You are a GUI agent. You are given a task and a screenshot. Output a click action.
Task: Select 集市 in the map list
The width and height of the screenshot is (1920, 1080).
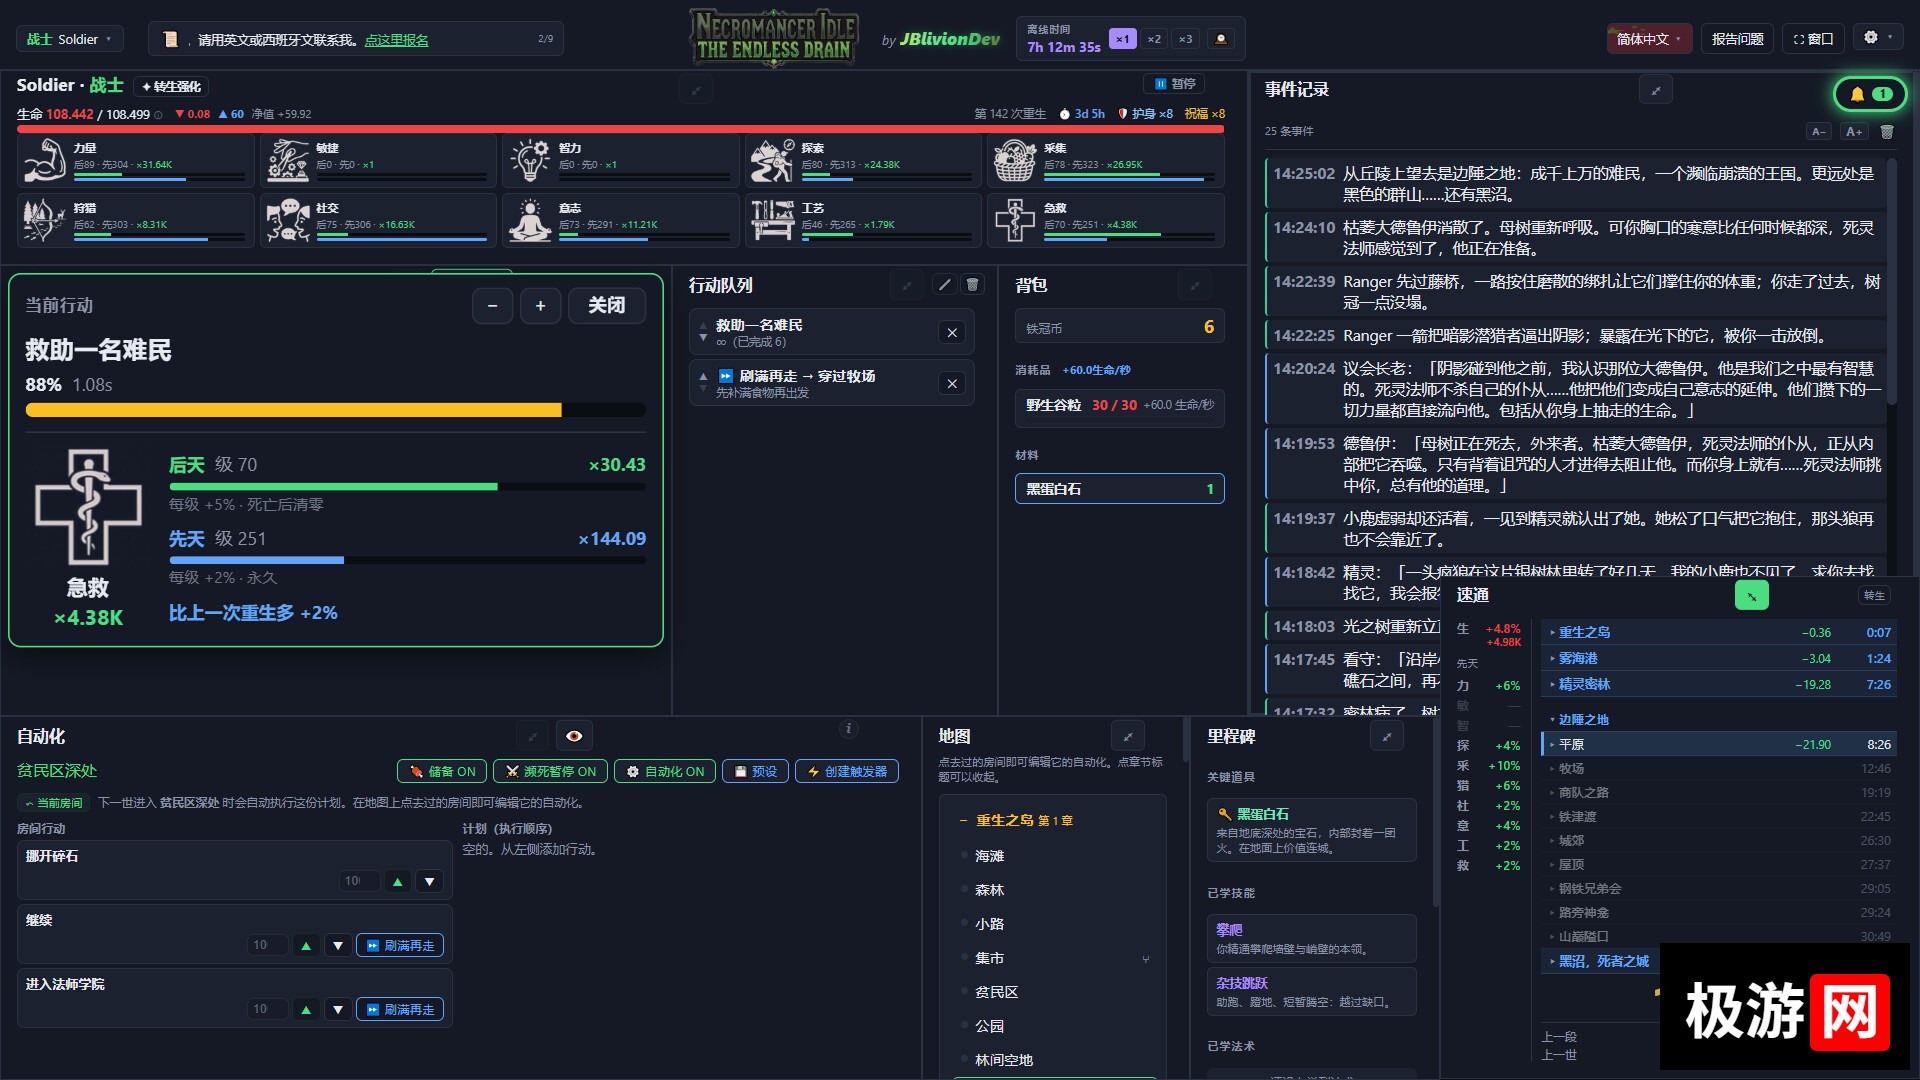[x=989, y=958]
